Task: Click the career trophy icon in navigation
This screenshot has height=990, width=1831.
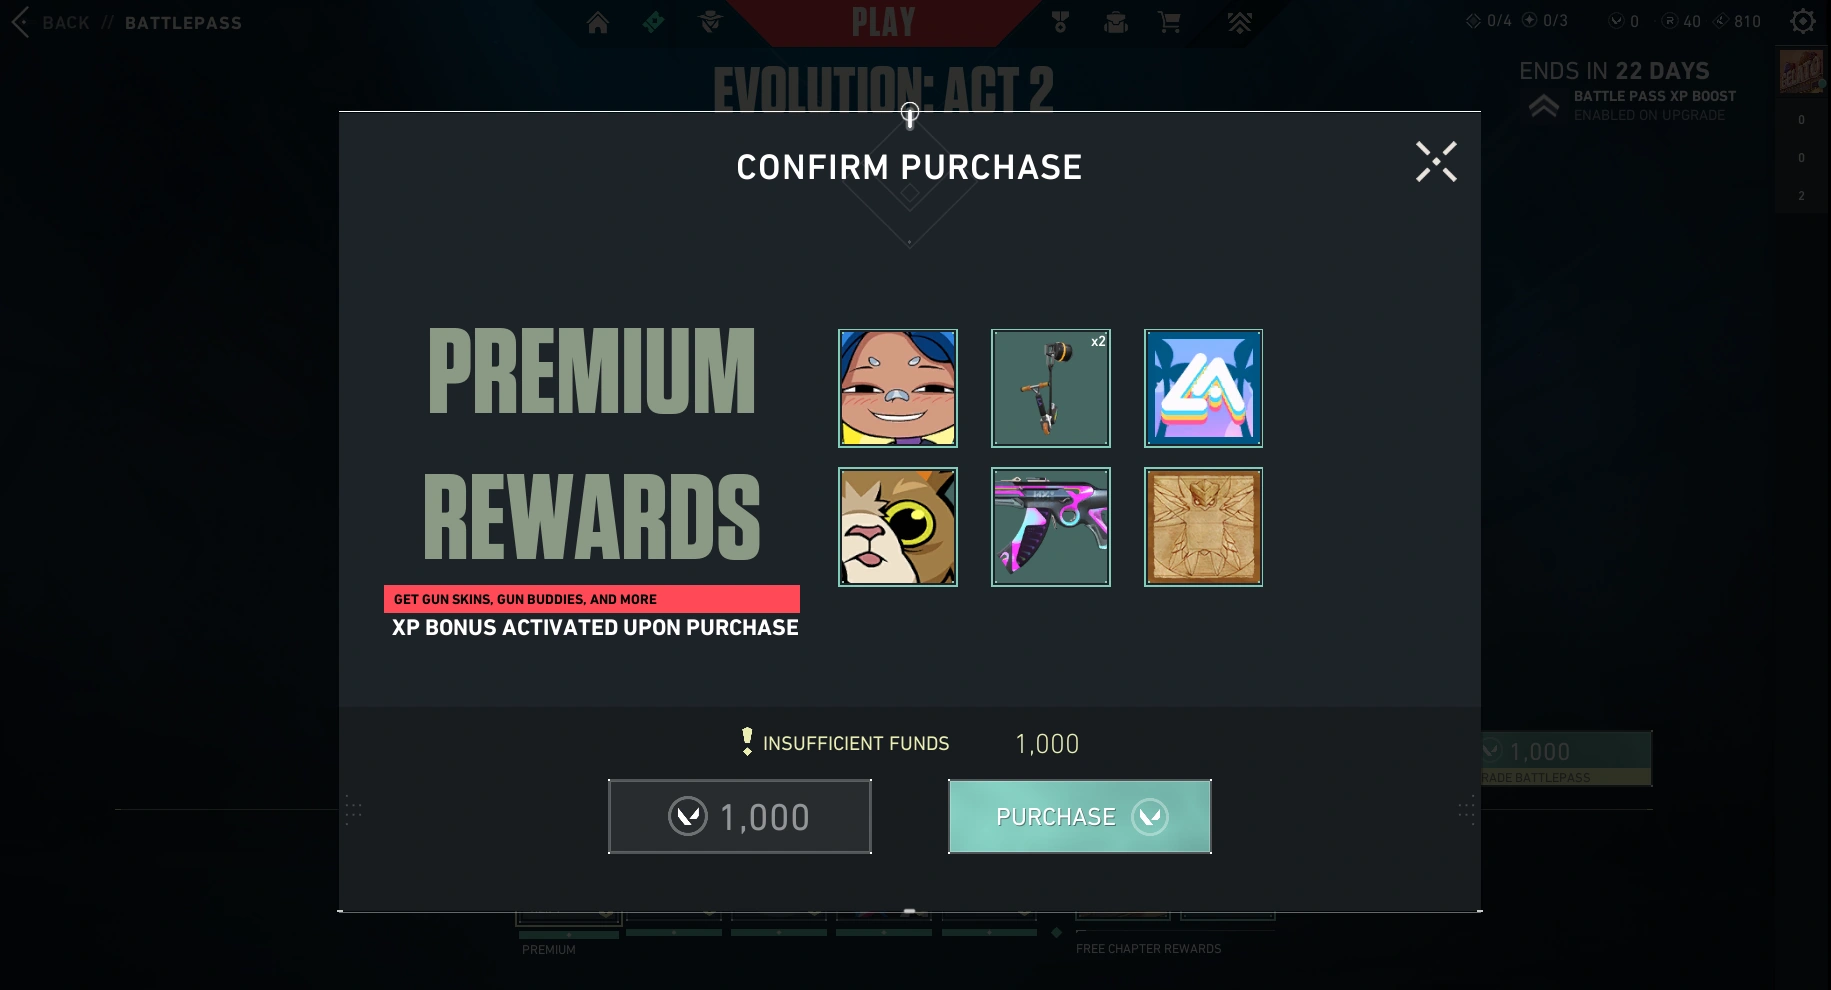Action: pyautogui.click(x=1060, y=22)
